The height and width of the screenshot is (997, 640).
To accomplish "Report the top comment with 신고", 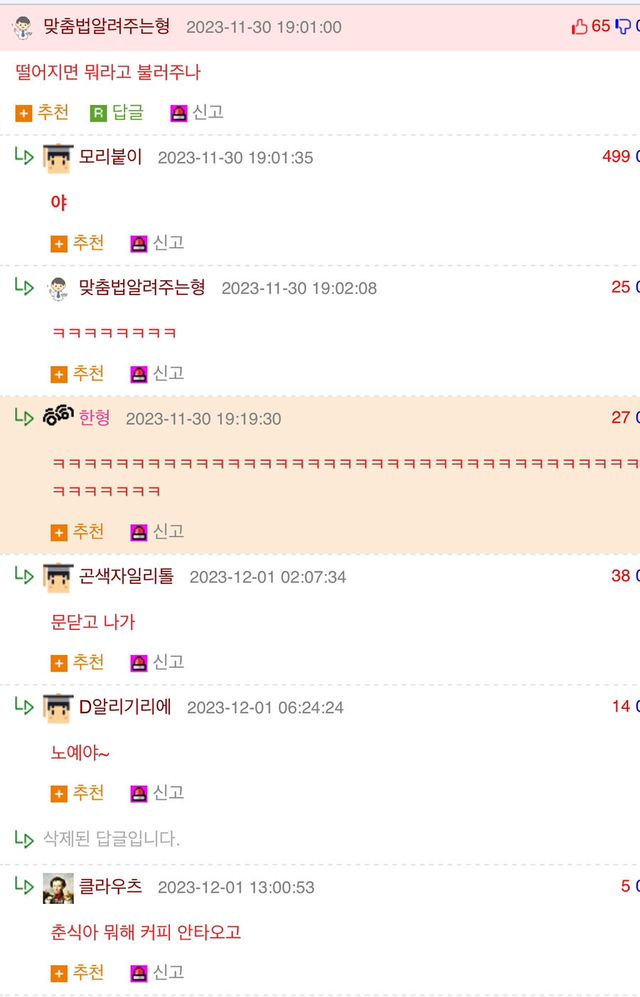I will pos(197,113).
